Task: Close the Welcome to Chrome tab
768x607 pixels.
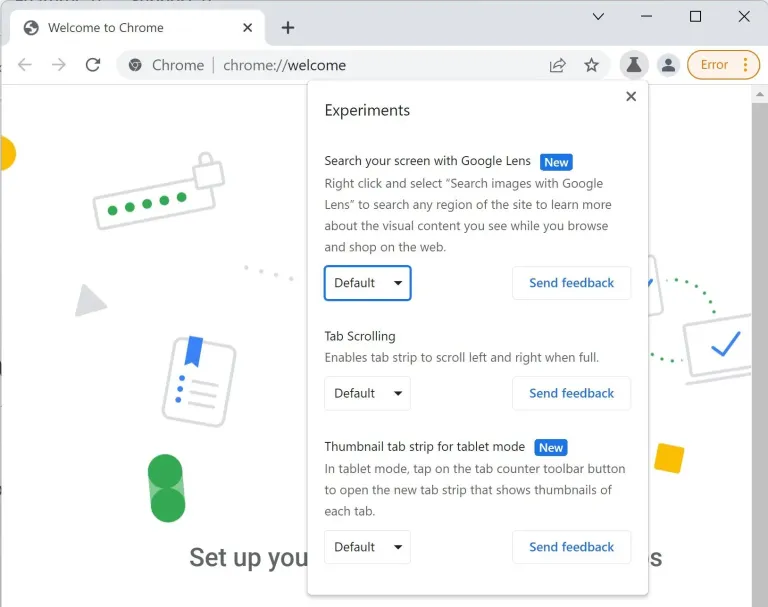Action: 247,27
